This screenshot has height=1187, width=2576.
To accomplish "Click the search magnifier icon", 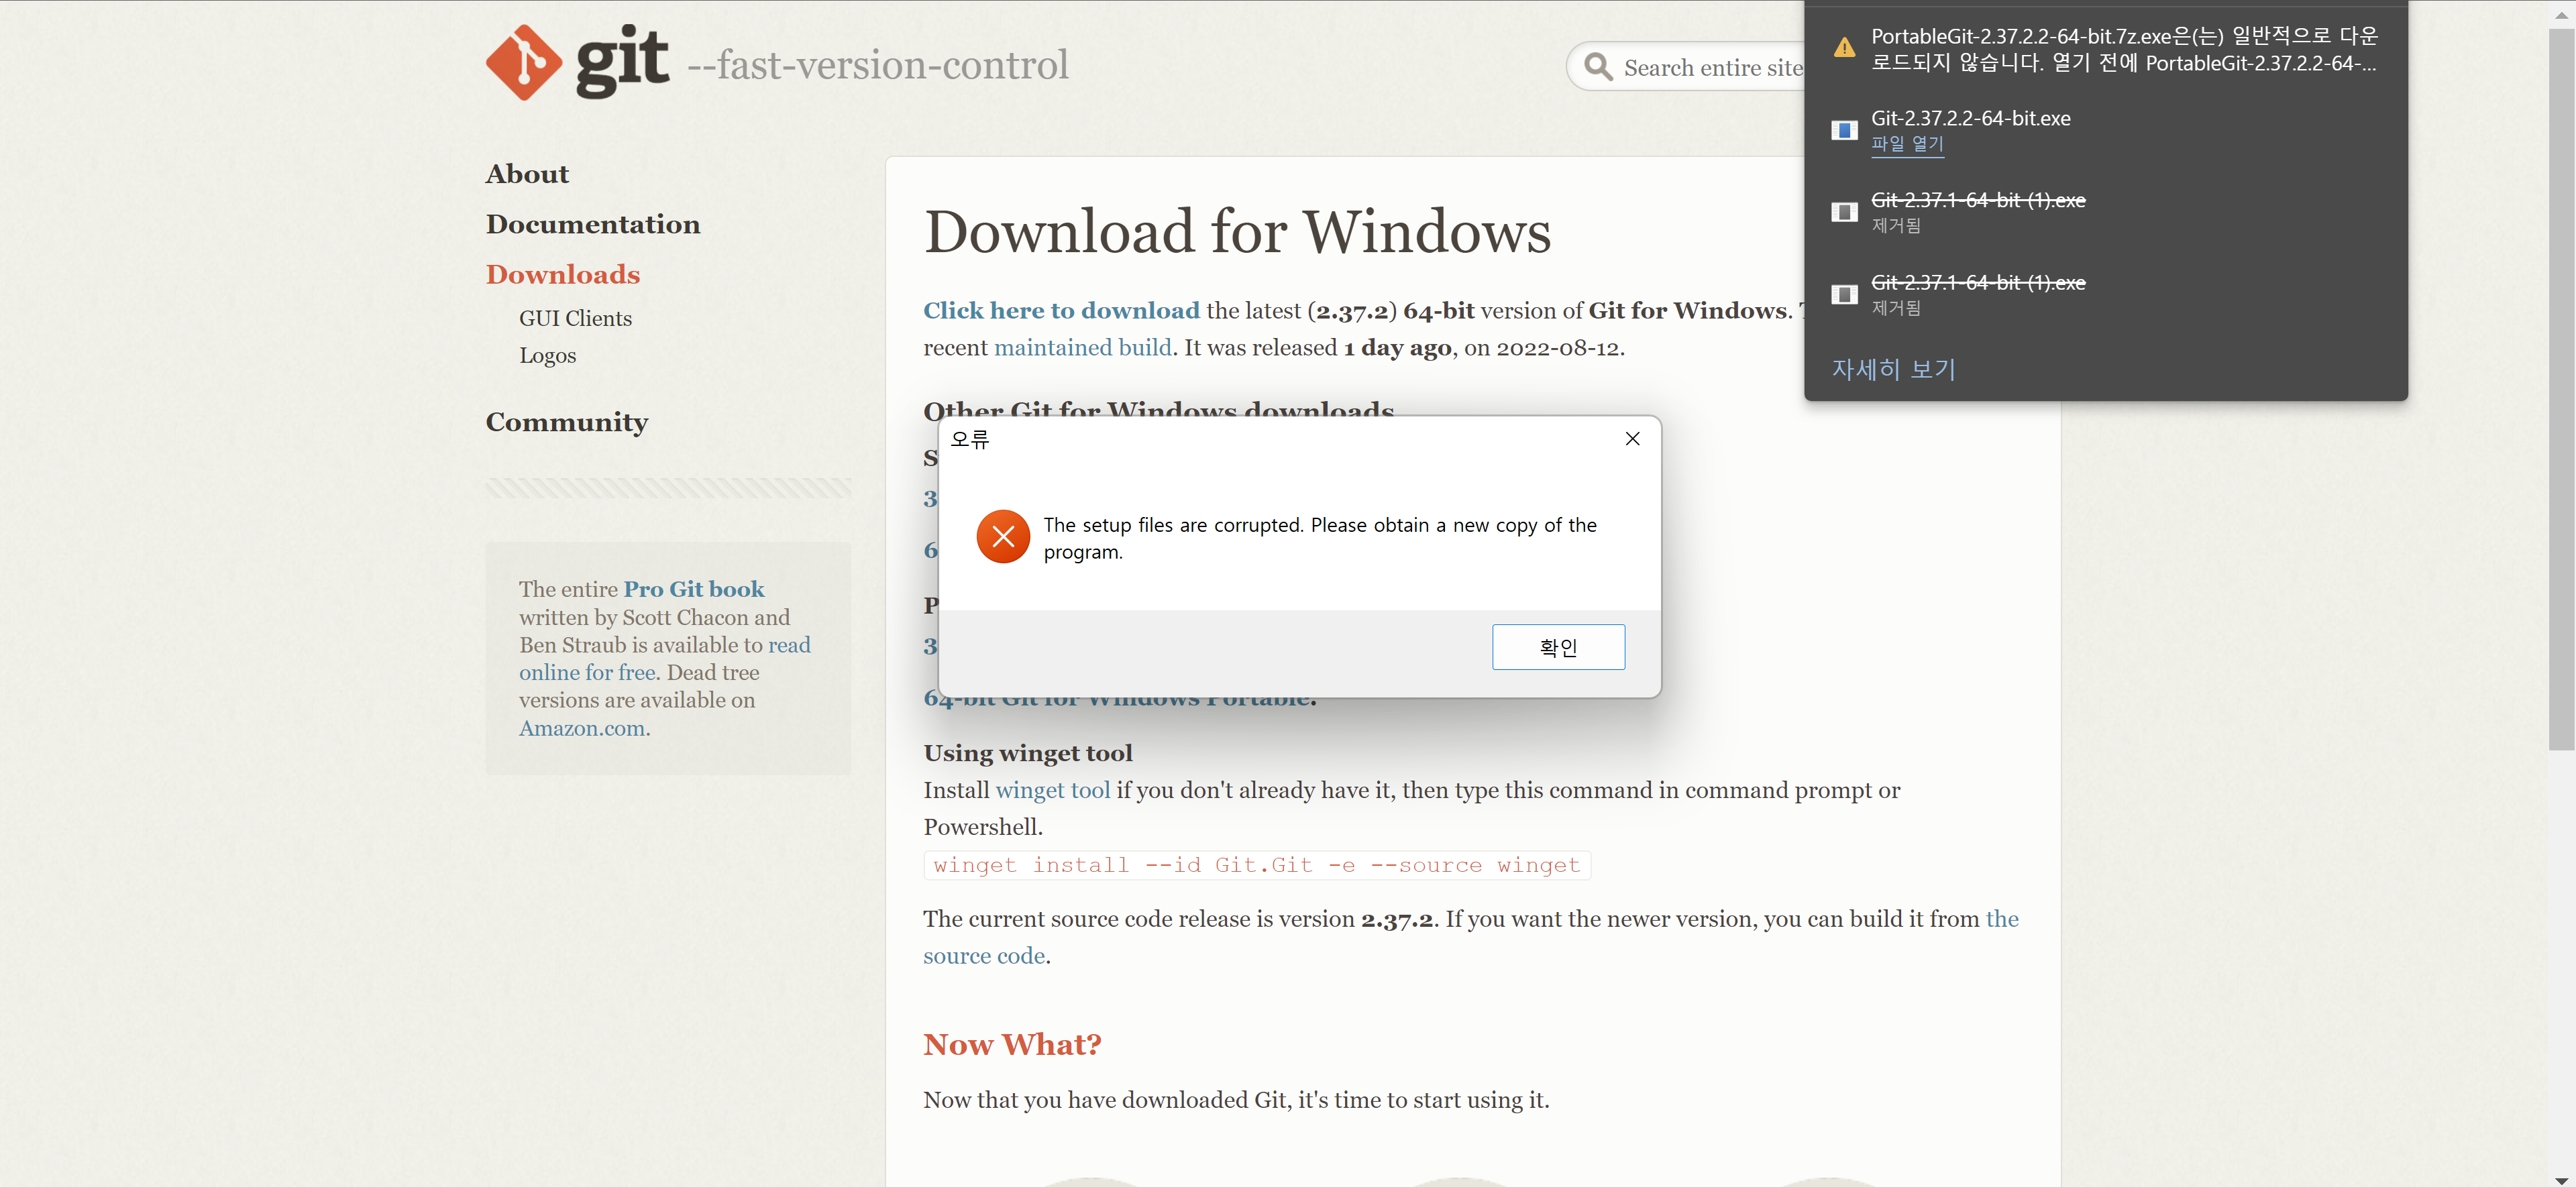I will (1598, 67).
